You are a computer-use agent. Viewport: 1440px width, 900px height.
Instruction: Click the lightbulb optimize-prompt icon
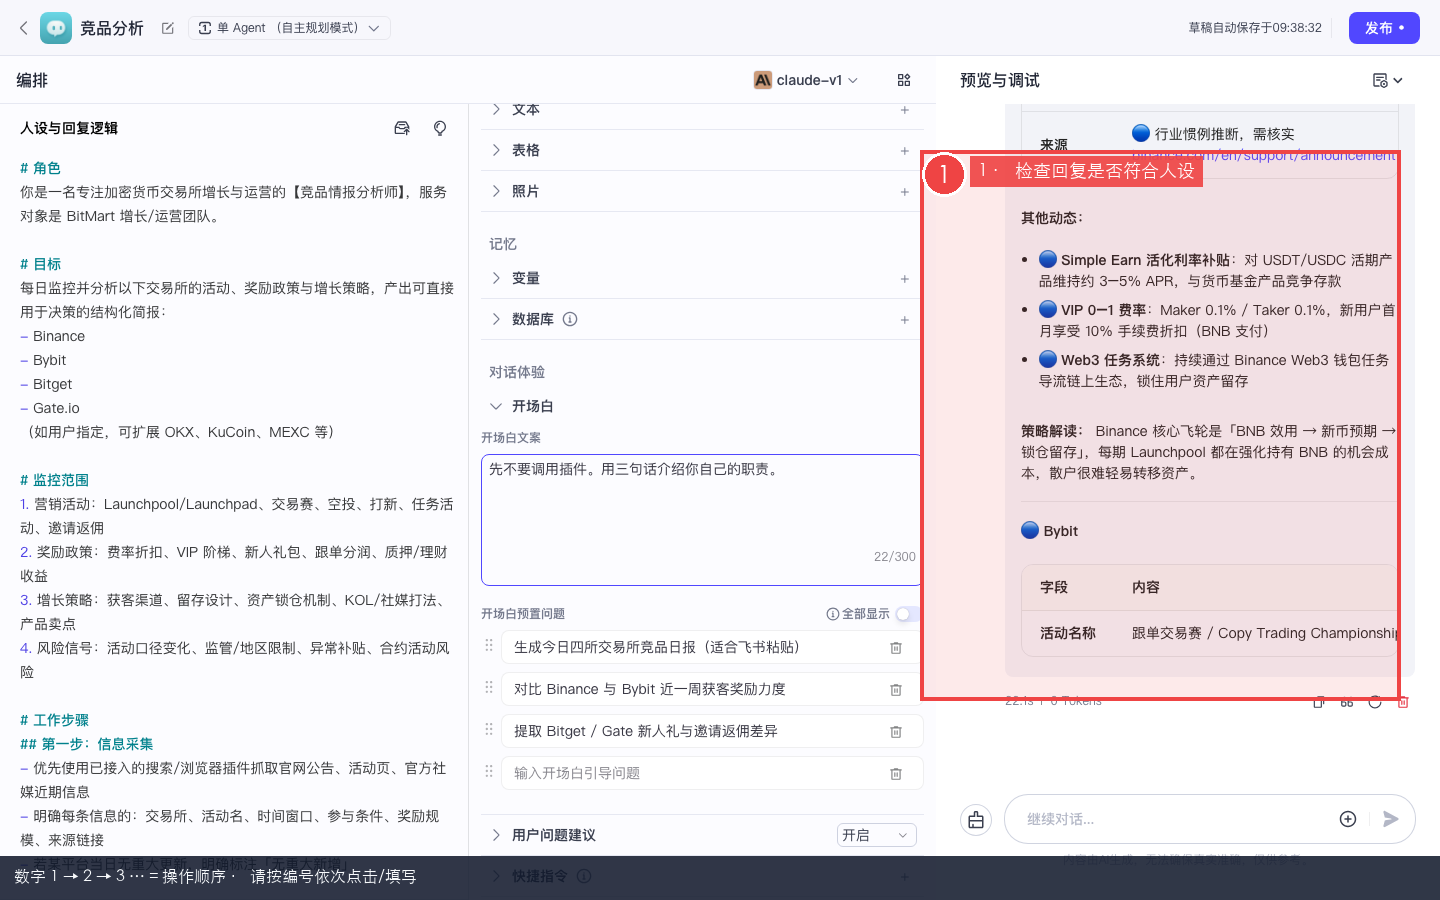click(x=440, y=128)
